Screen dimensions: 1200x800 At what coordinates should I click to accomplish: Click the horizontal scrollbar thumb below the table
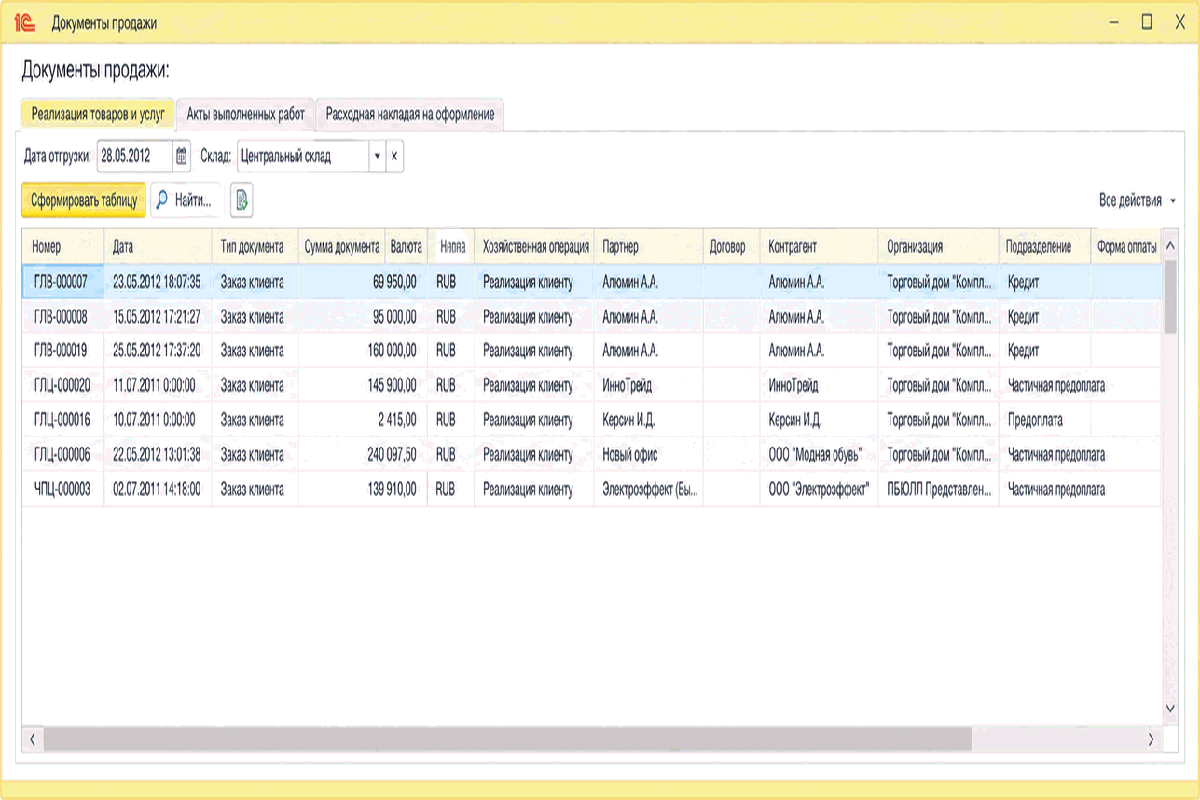point(507,739)
